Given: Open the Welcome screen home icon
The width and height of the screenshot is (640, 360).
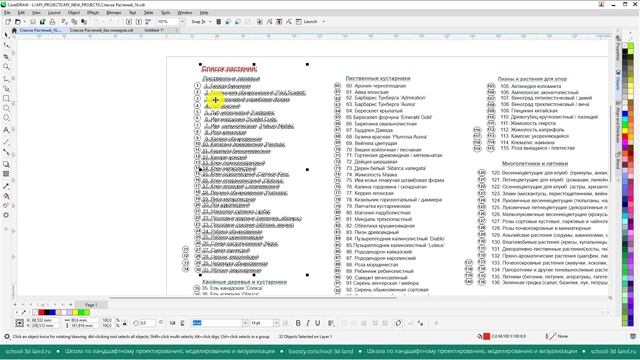Looking at the screenshot, I should click(14, 30).
